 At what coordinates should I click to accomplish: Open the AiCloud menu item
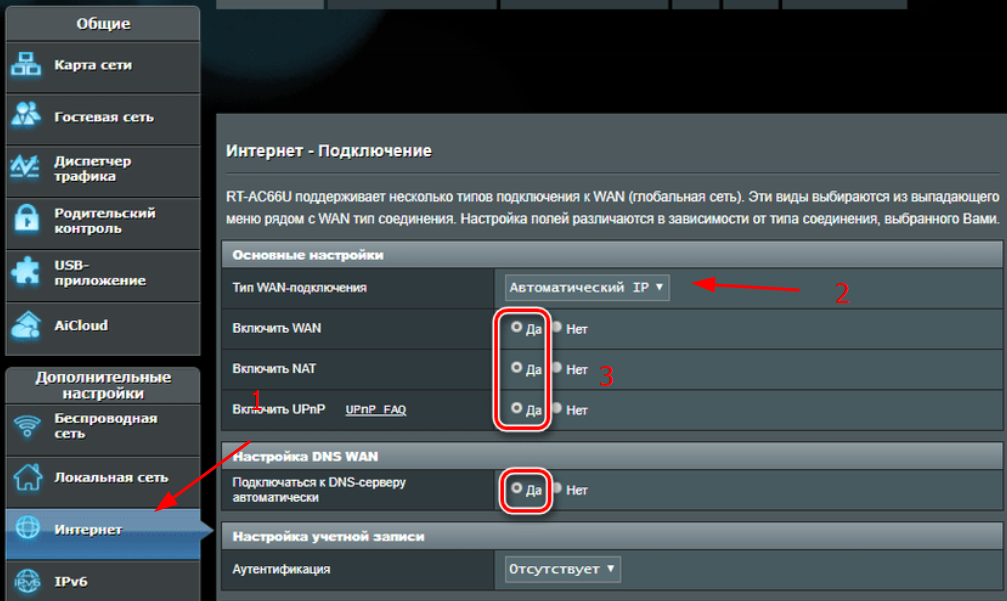(x=103, y=328)
